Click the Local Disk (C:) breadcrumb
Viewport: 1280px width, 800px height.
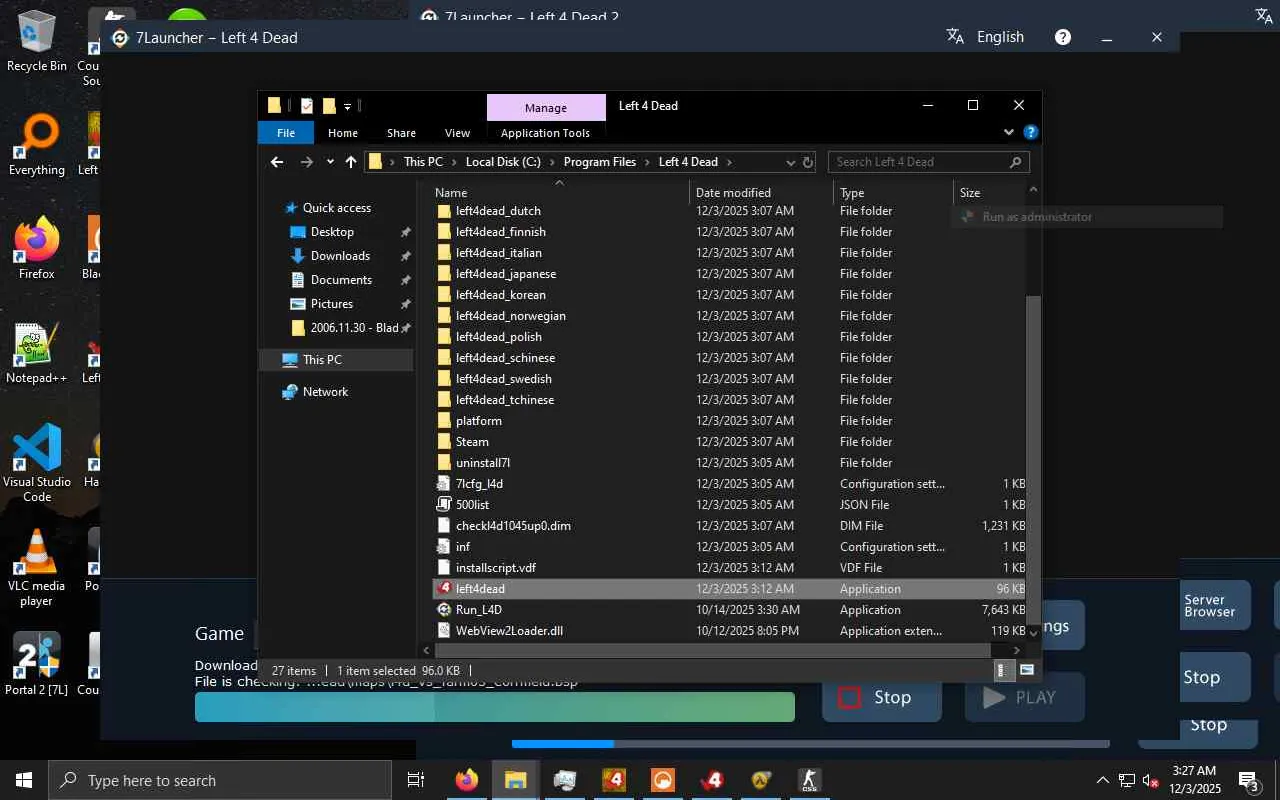point(503,162)
